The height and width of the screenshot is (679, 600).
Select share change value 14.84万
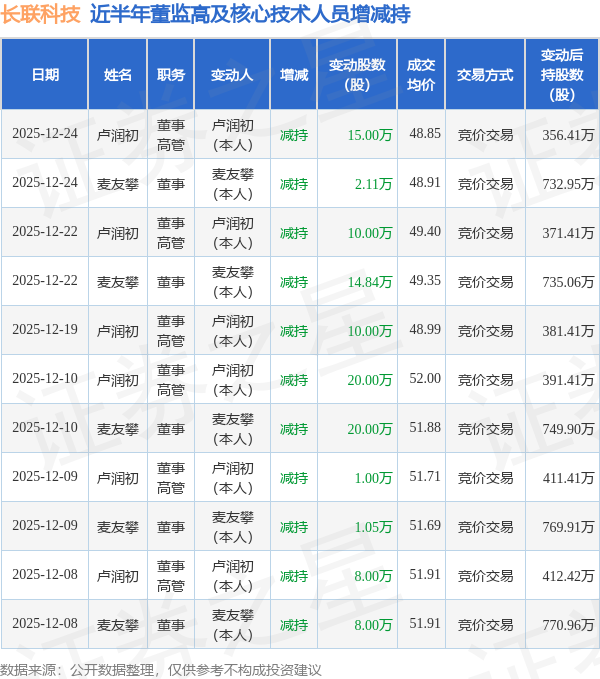pos(370,282)
